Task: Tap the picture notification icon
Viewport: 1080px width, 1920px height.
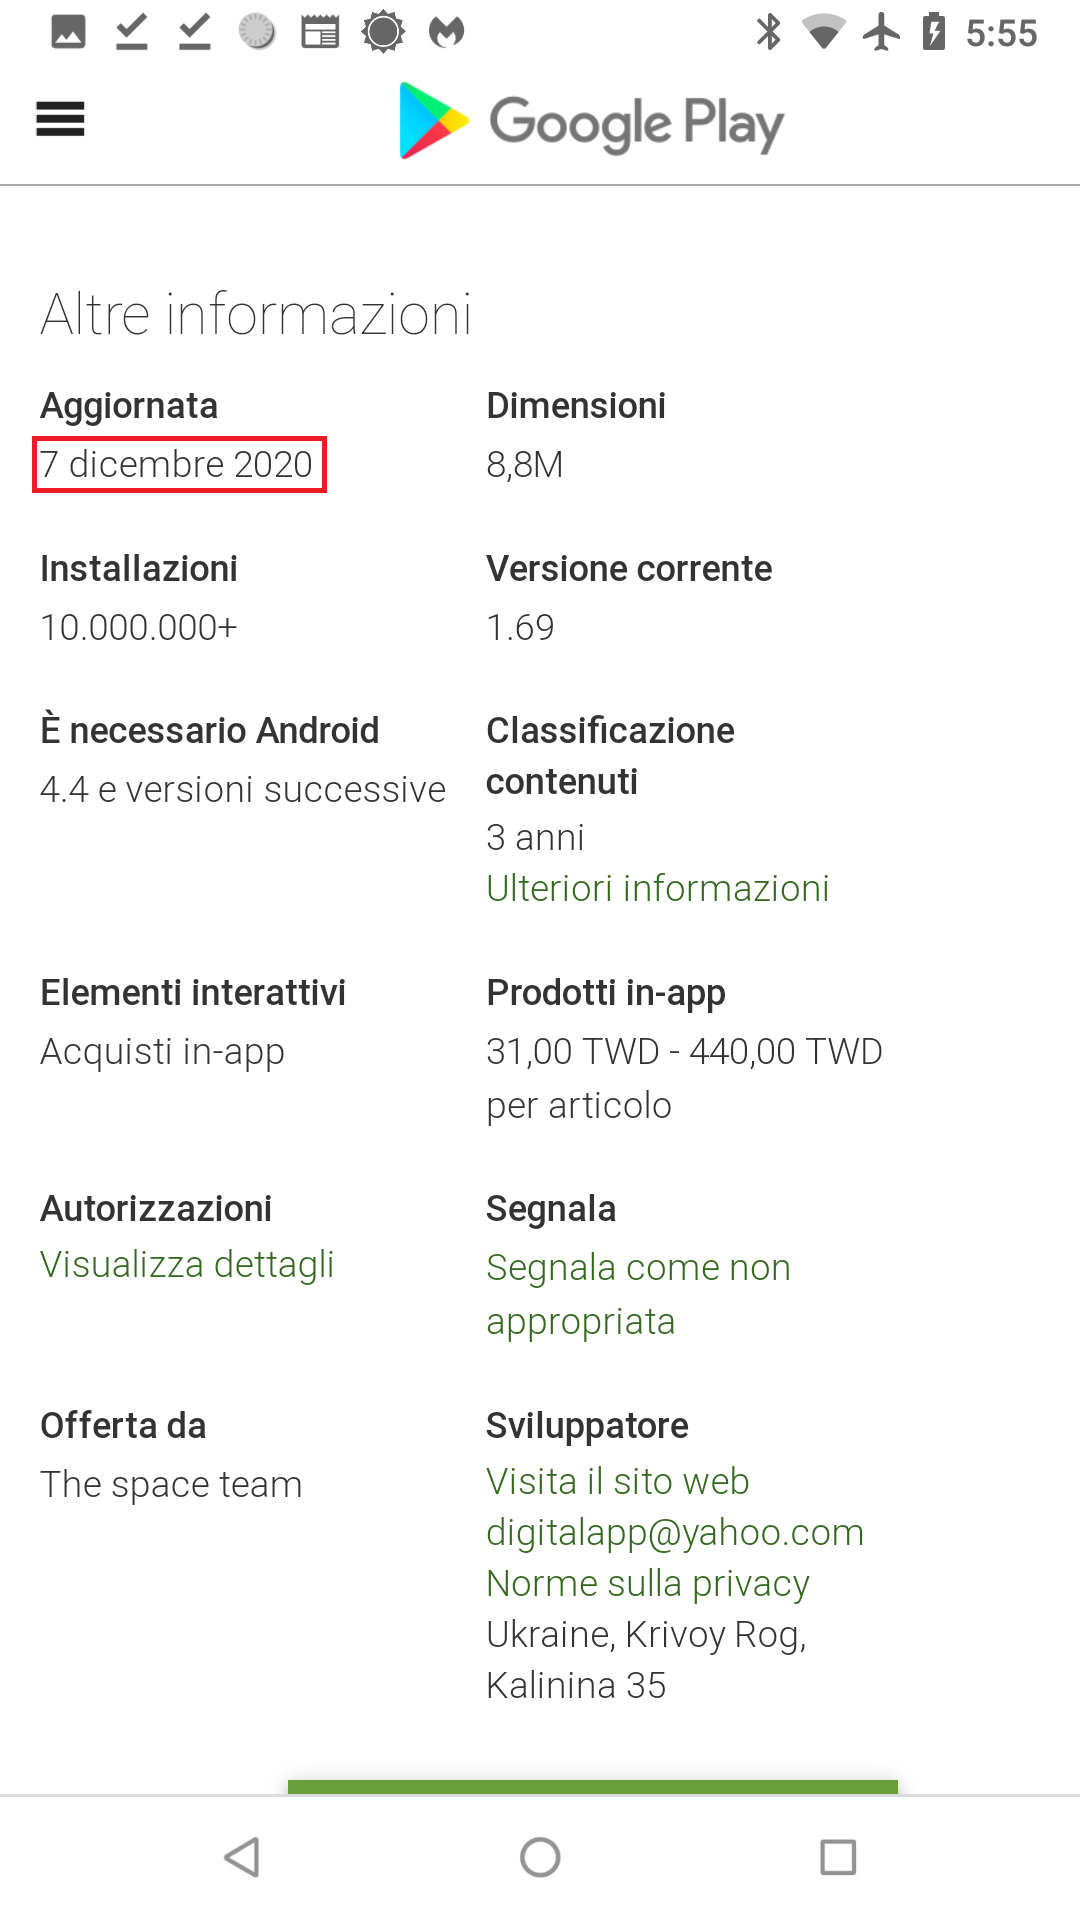Action: pyautogui.click(x=68, y=32)
